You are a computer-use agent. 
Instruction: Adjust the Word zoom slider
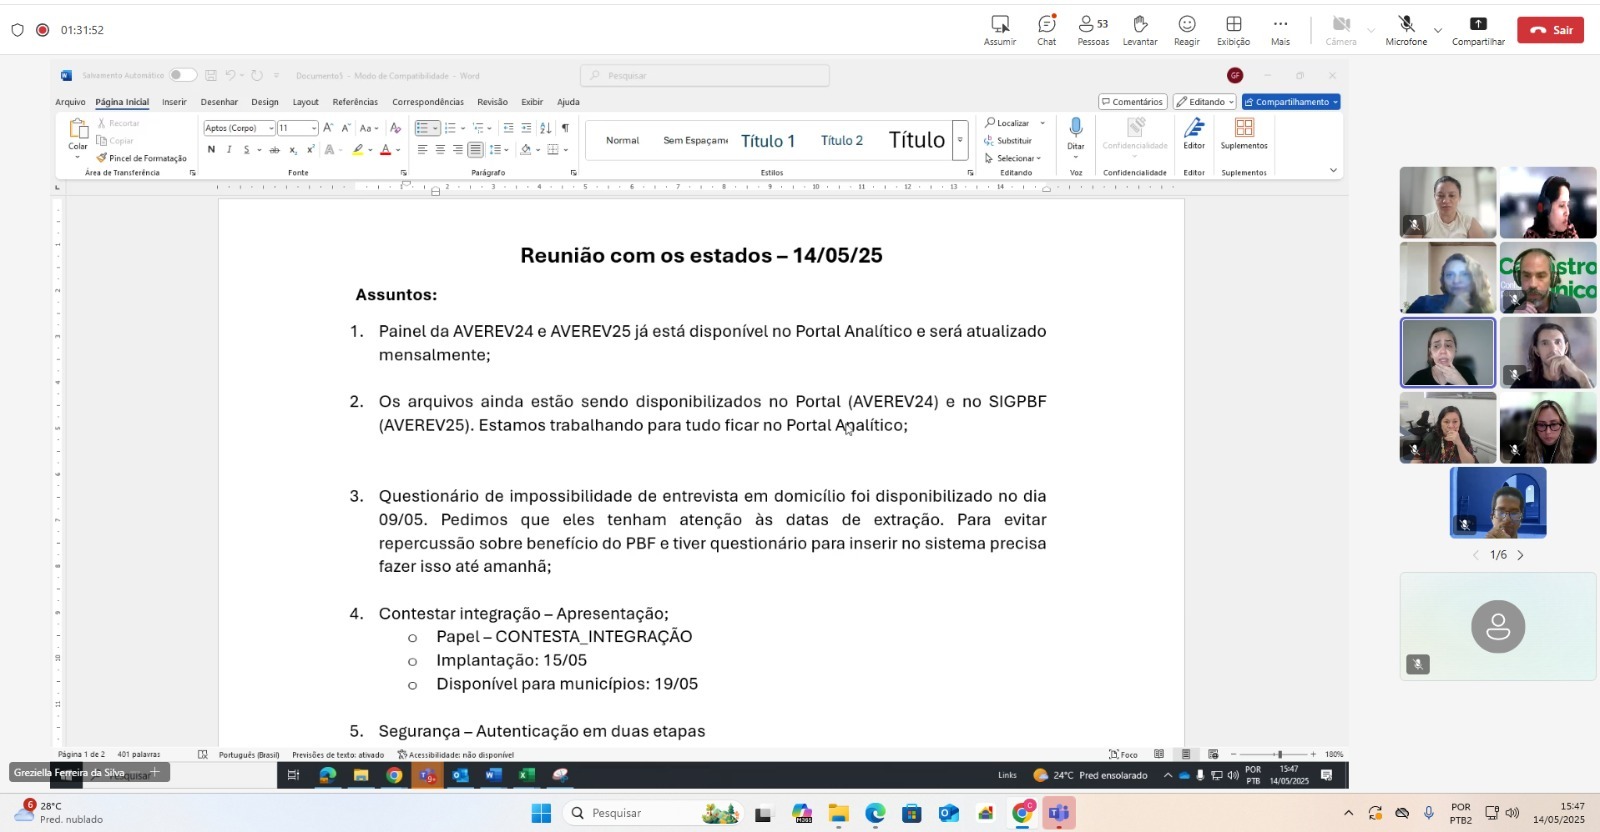coord(1279,754)
